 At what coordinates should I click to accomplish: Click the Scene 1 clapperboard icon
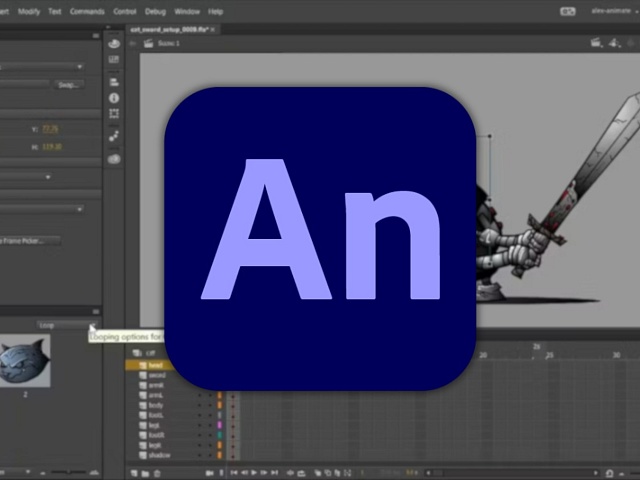150,44
